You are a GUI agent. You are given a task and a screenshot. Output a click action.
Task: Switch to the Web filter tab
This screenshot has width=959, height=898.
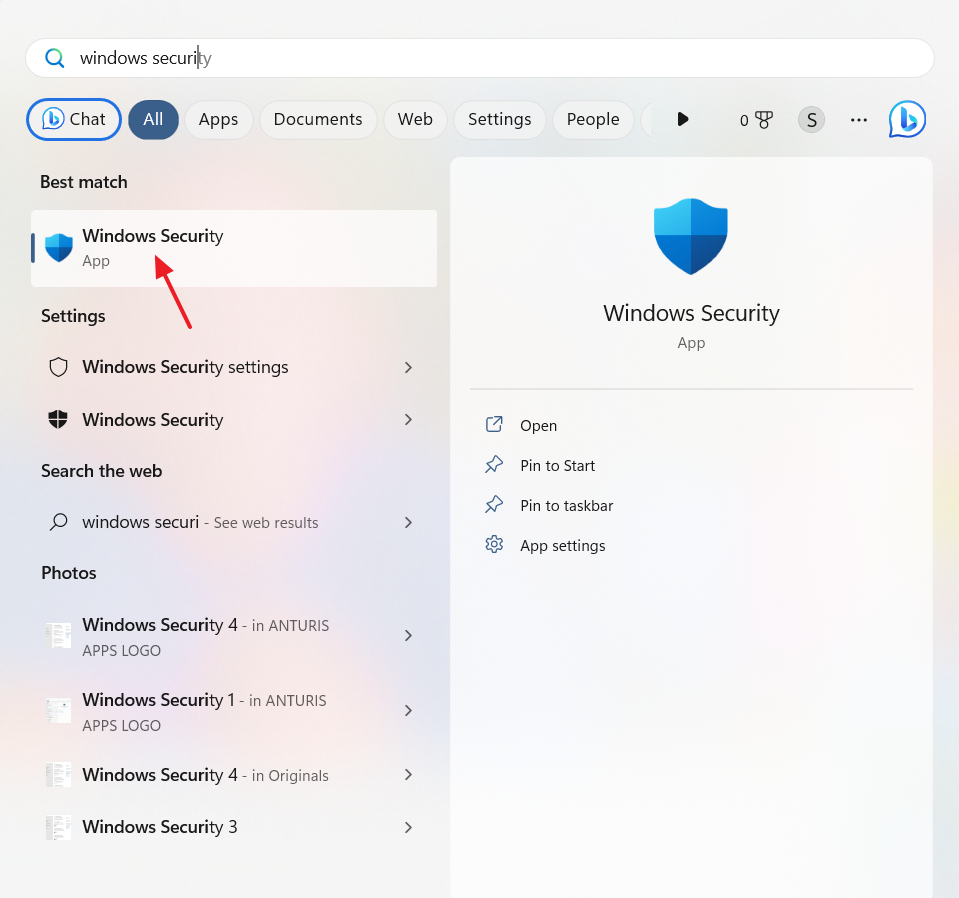pos(415,120)
